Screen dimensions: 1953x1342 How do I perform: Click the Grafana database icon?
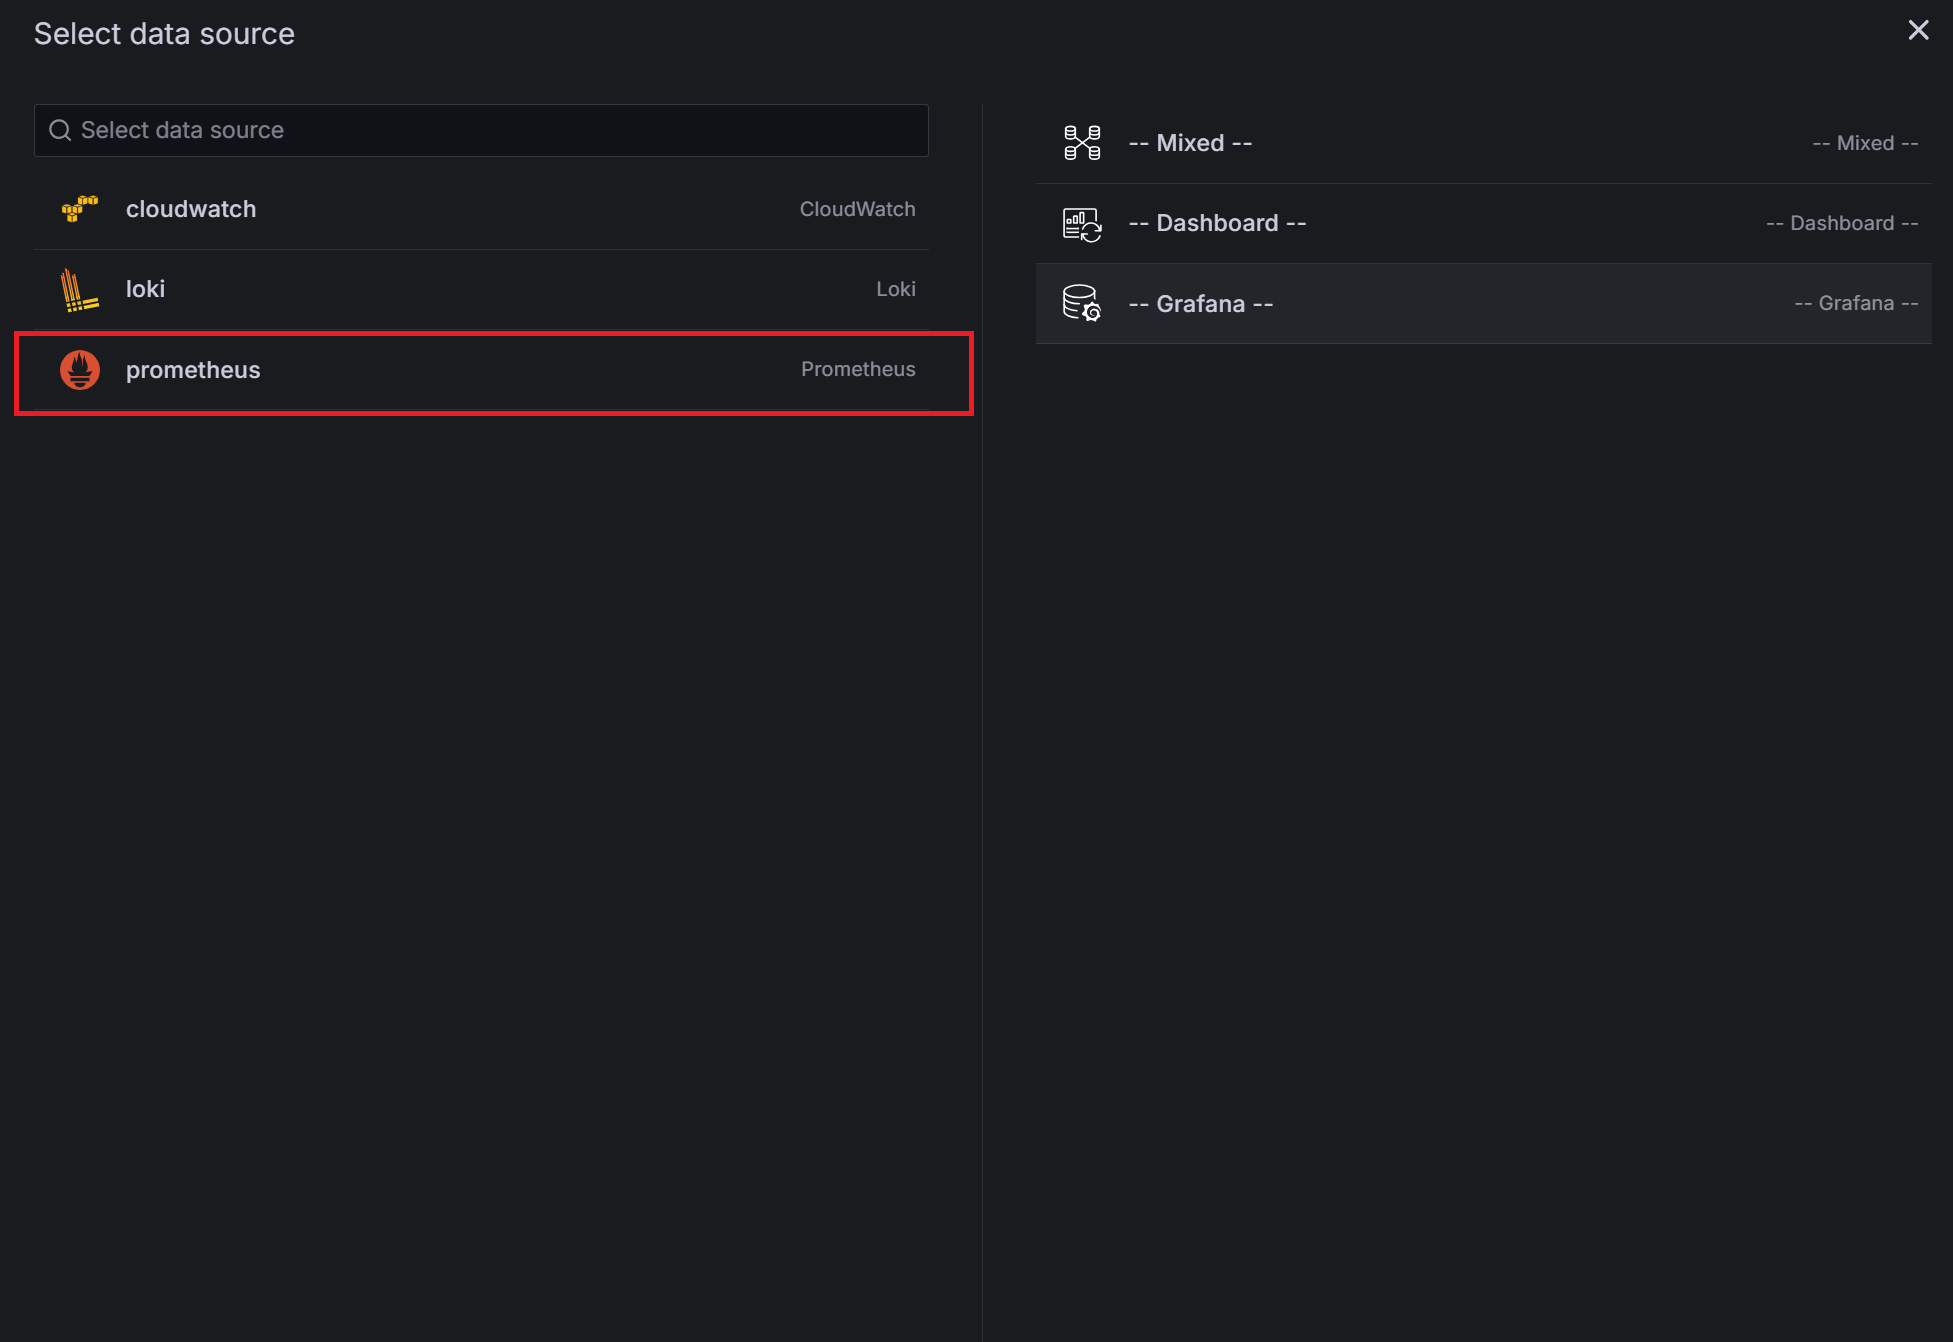[x=1082, y=303]
